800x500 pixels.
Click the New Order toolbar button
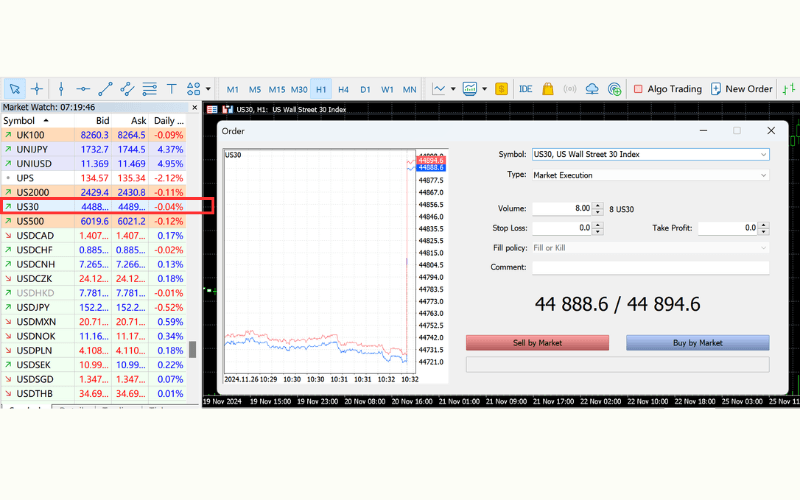741,89
